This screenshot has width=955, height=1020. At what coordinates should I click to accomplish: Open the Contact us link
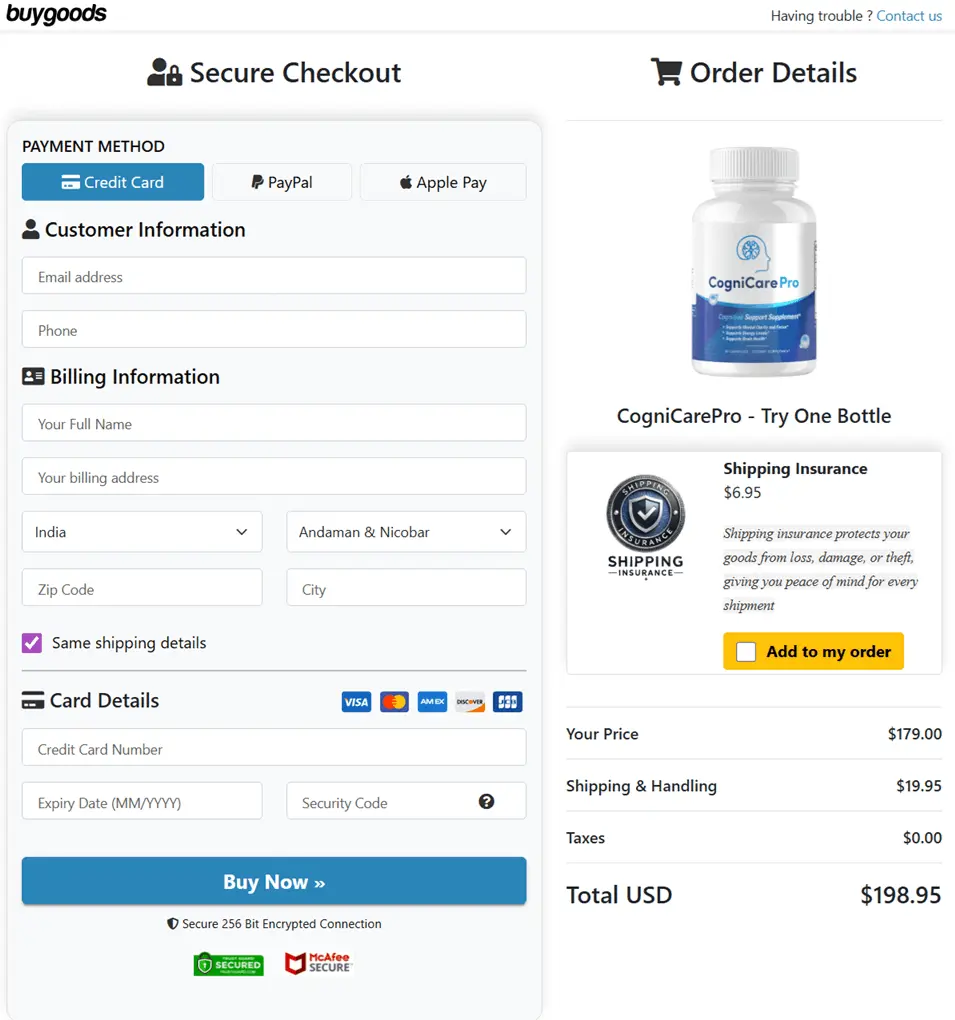coord(909,16)
